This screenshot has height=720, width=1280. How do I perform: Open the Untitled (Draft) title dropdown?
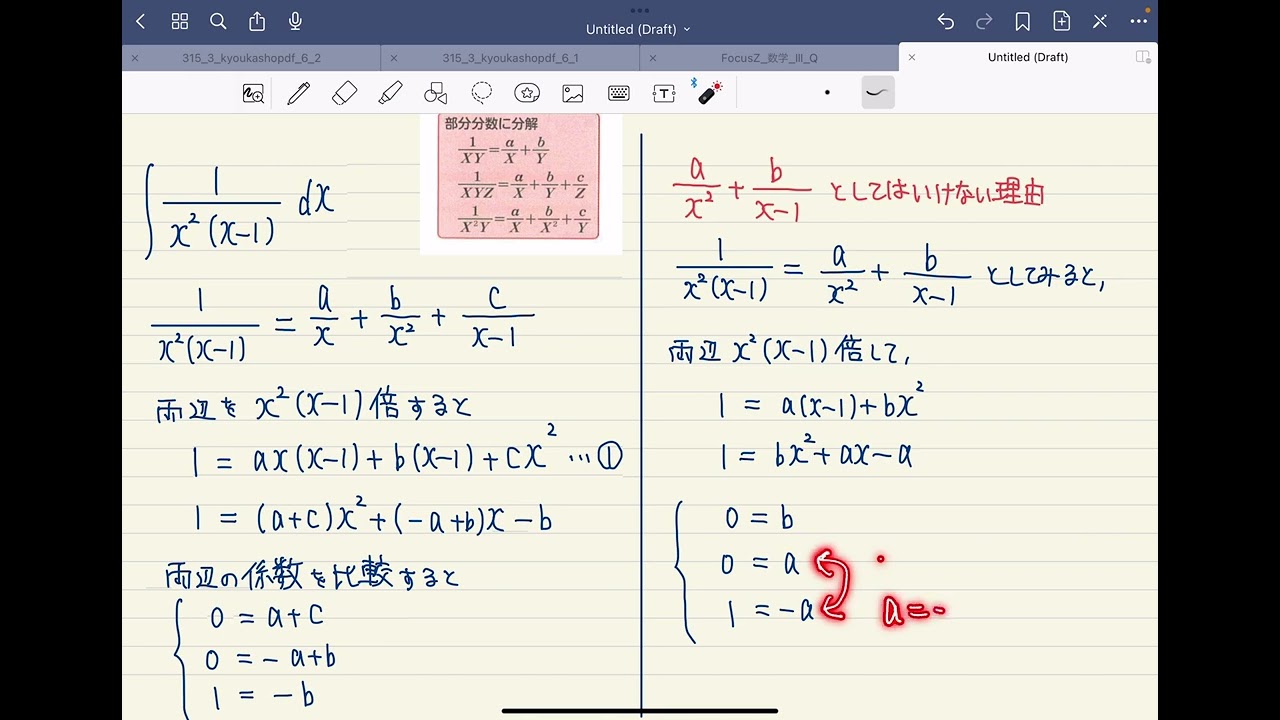tap(638, 29)
